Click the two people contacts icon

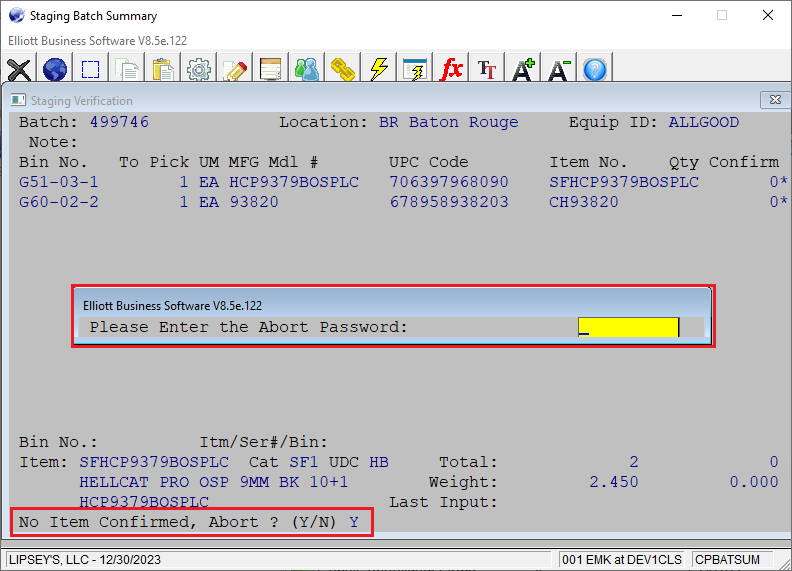tap(307, 69)
